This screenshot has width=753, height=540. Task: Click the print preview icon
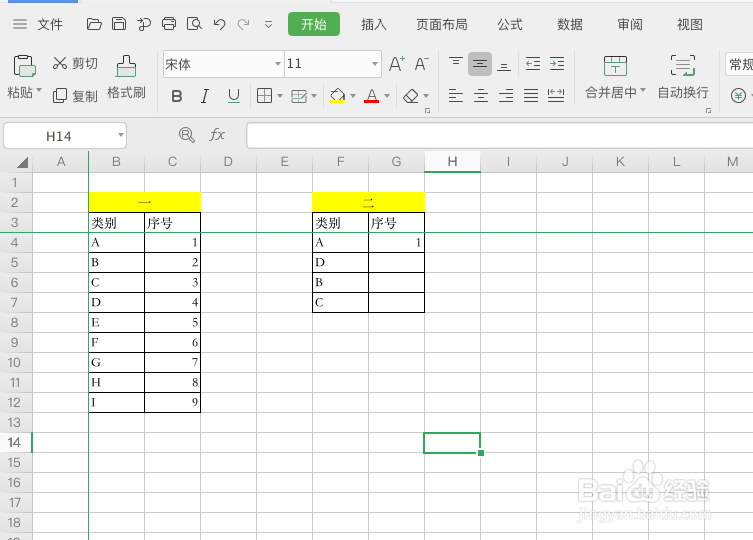point(194,24)
